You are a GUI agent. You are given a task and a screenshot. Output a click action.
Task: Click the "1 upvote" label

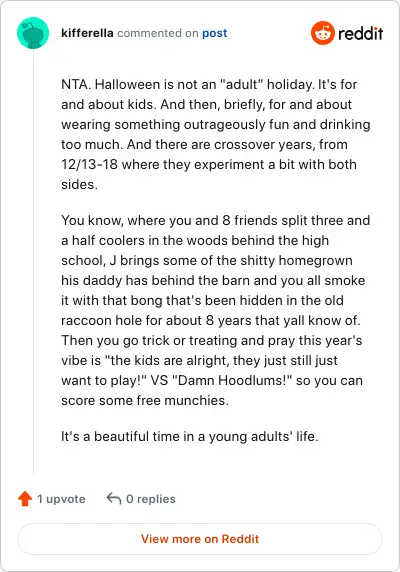(x=61, y=499)
